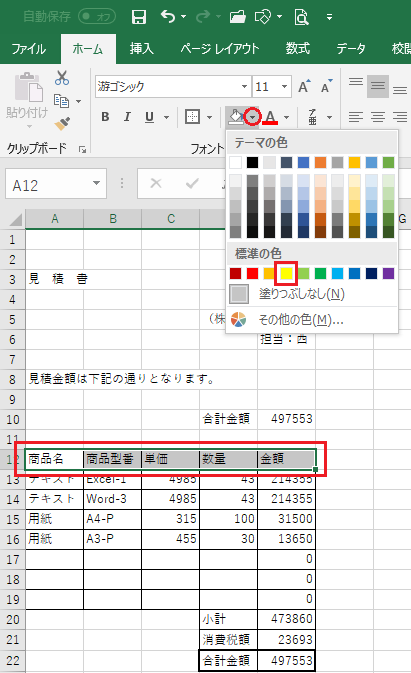Open the Undo history dropdown arrow
411x673 pixels.
coord(184,17)
